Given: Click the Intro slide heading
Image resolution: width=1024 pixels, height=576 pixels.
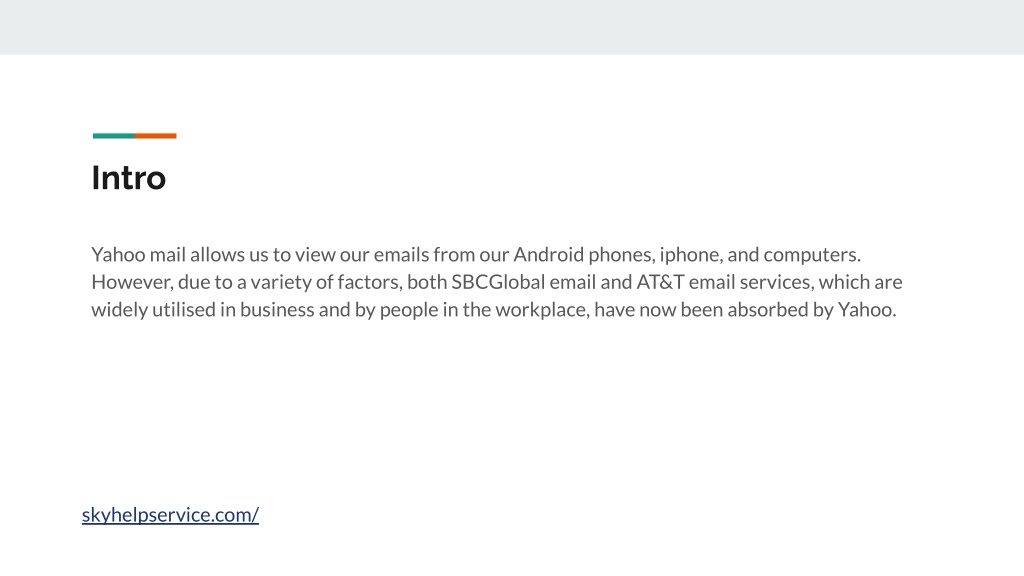Looking at the screenshot, I should click(129, 178).
